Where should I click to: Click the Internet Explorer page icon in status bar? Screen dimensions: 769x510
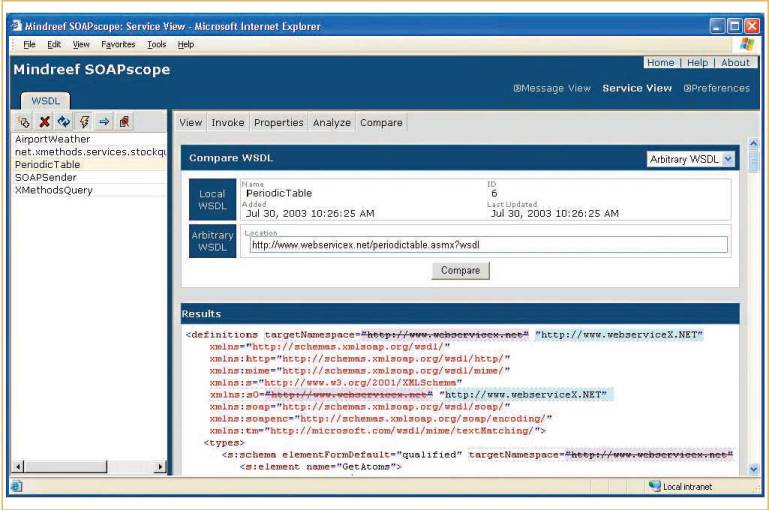16,486
